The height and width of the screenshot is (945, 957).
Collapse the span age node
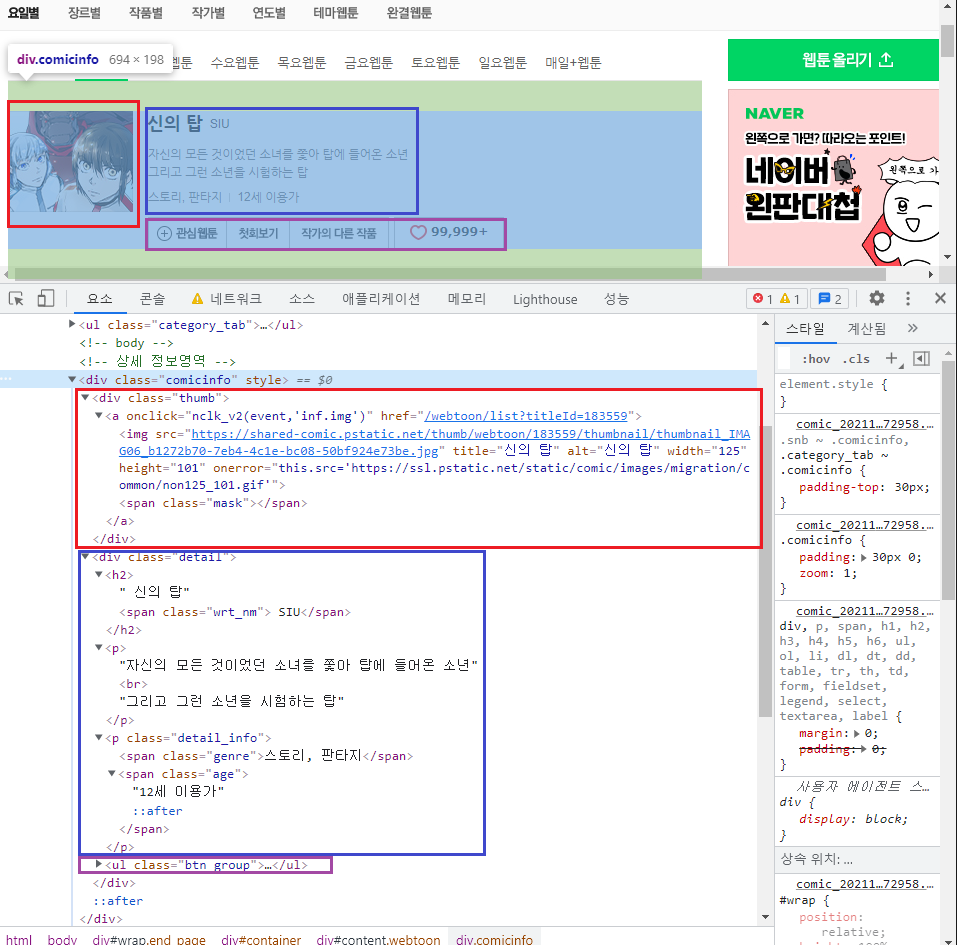pos(112,773)
